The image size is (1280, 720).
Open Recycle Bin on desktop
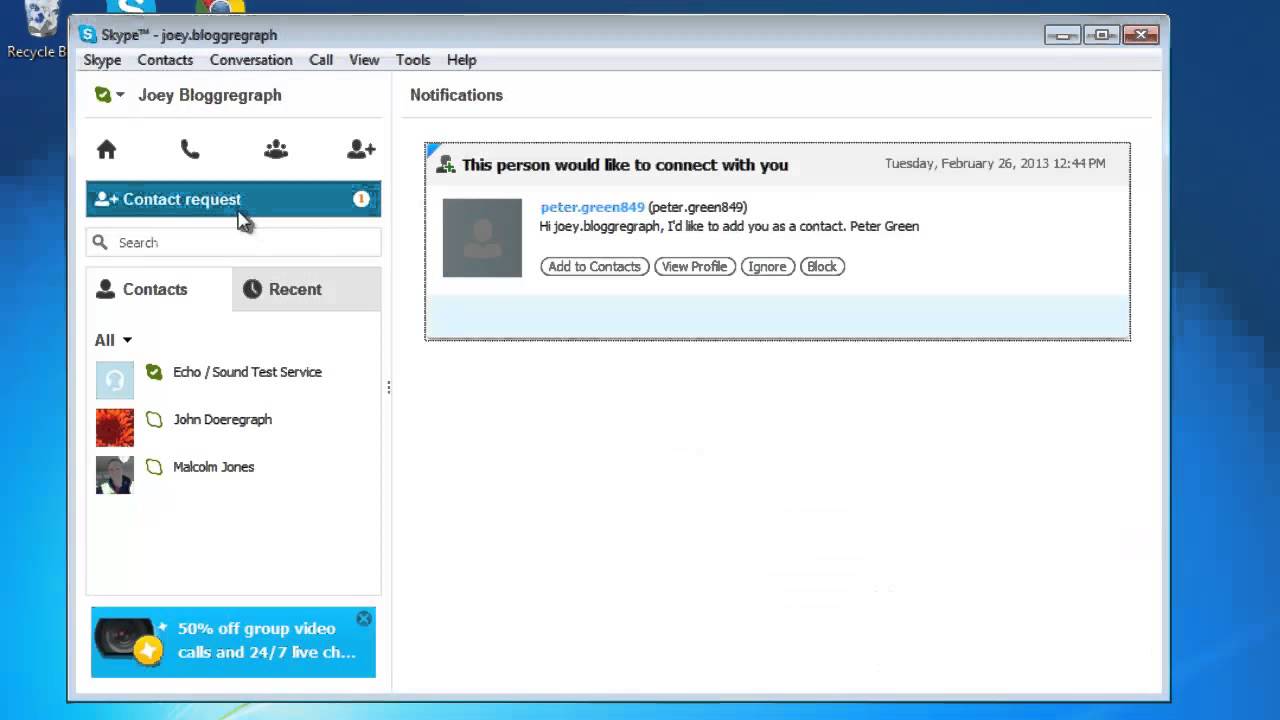click(40, 29)
